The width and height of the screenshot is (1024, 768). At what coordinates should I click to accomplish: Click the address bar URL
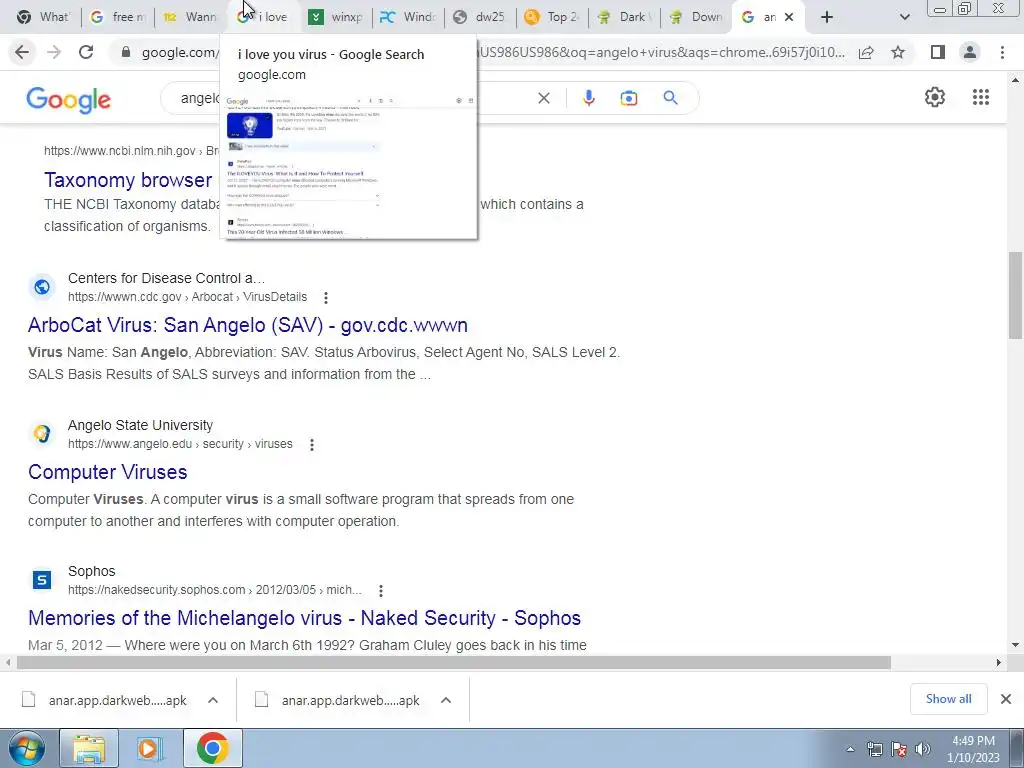pos(493,52)
